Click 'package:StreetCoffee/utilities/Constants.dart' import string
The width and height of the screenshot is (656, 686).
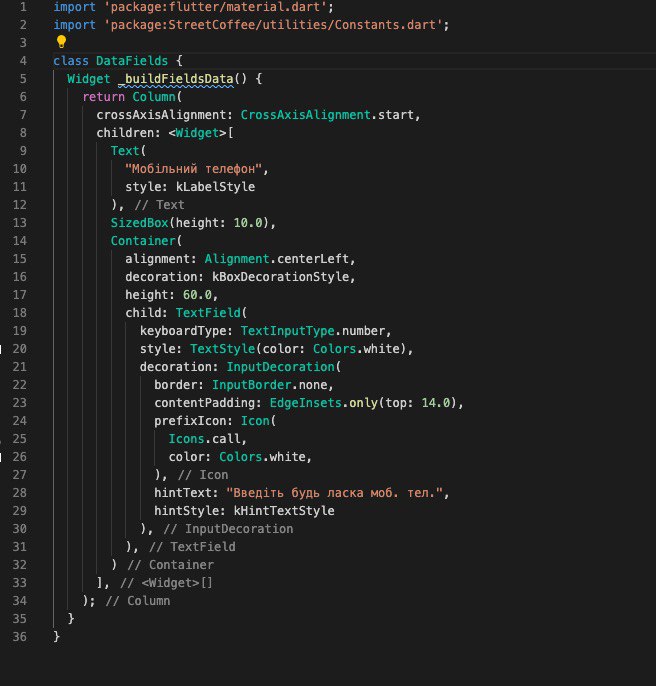273,25
